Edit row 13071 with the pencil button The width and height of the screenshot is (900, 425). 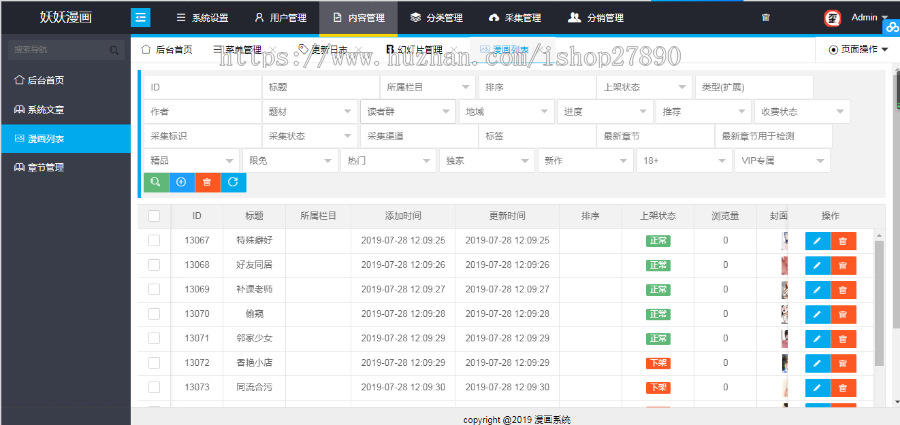[817, 339]
